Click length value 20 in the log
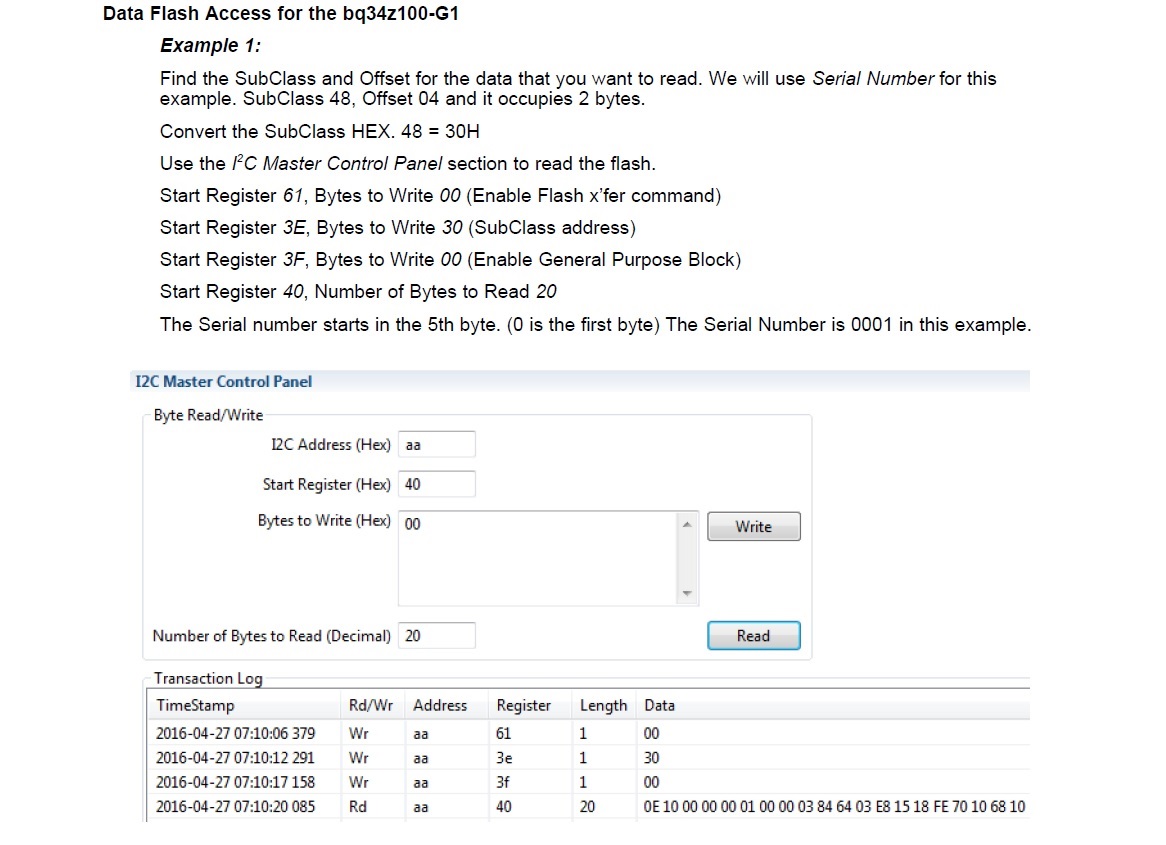This screenshot has width=1166, height=845. tap(587, 807)
